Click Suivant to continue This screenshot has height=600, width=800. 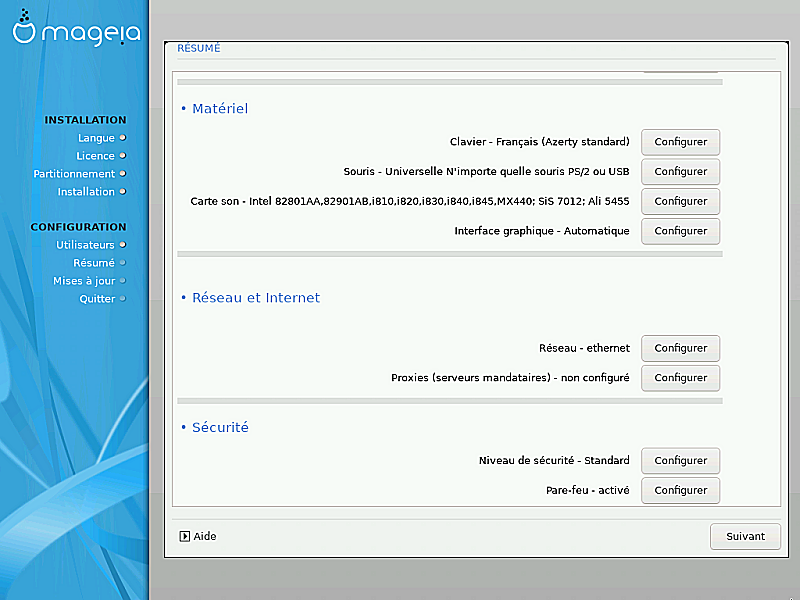(x=745, y=536)
